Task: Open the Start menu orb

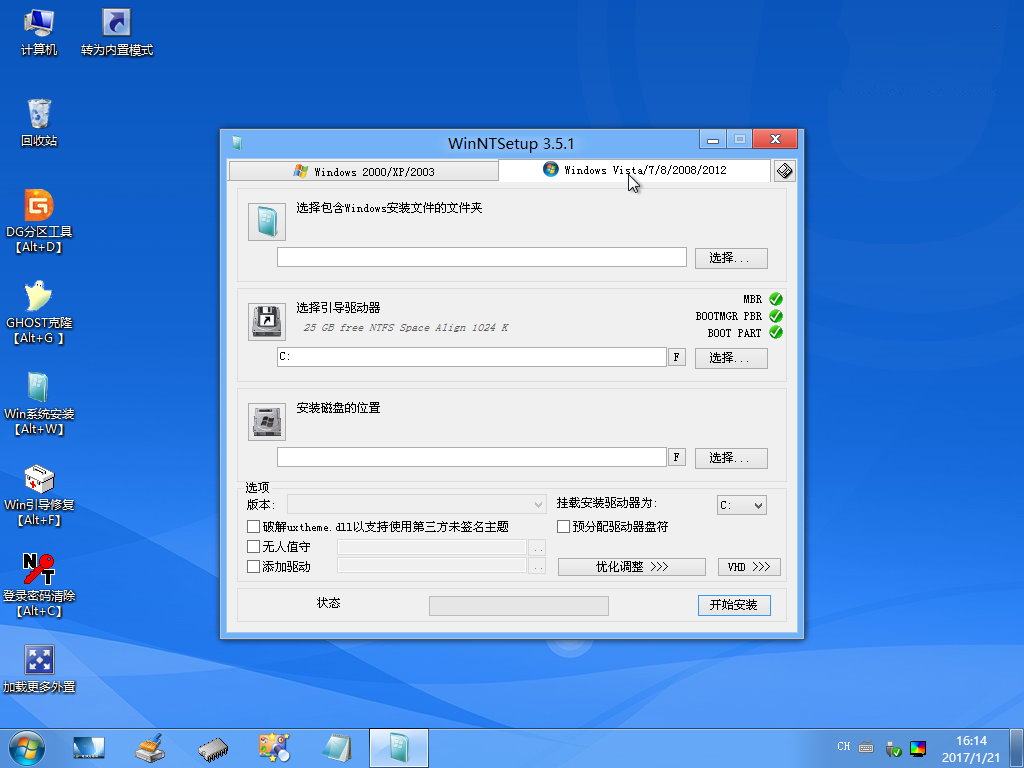Action: click(27, 748)
